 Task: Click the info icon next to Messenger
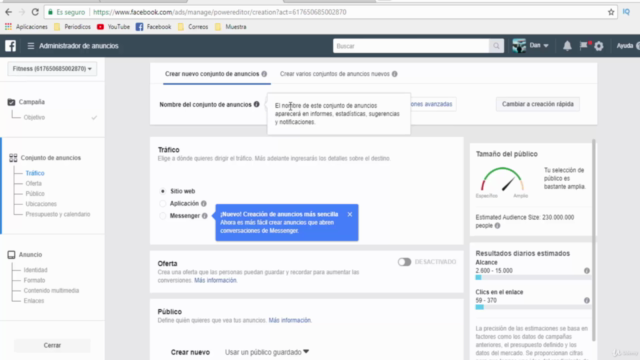click(204, 216)
